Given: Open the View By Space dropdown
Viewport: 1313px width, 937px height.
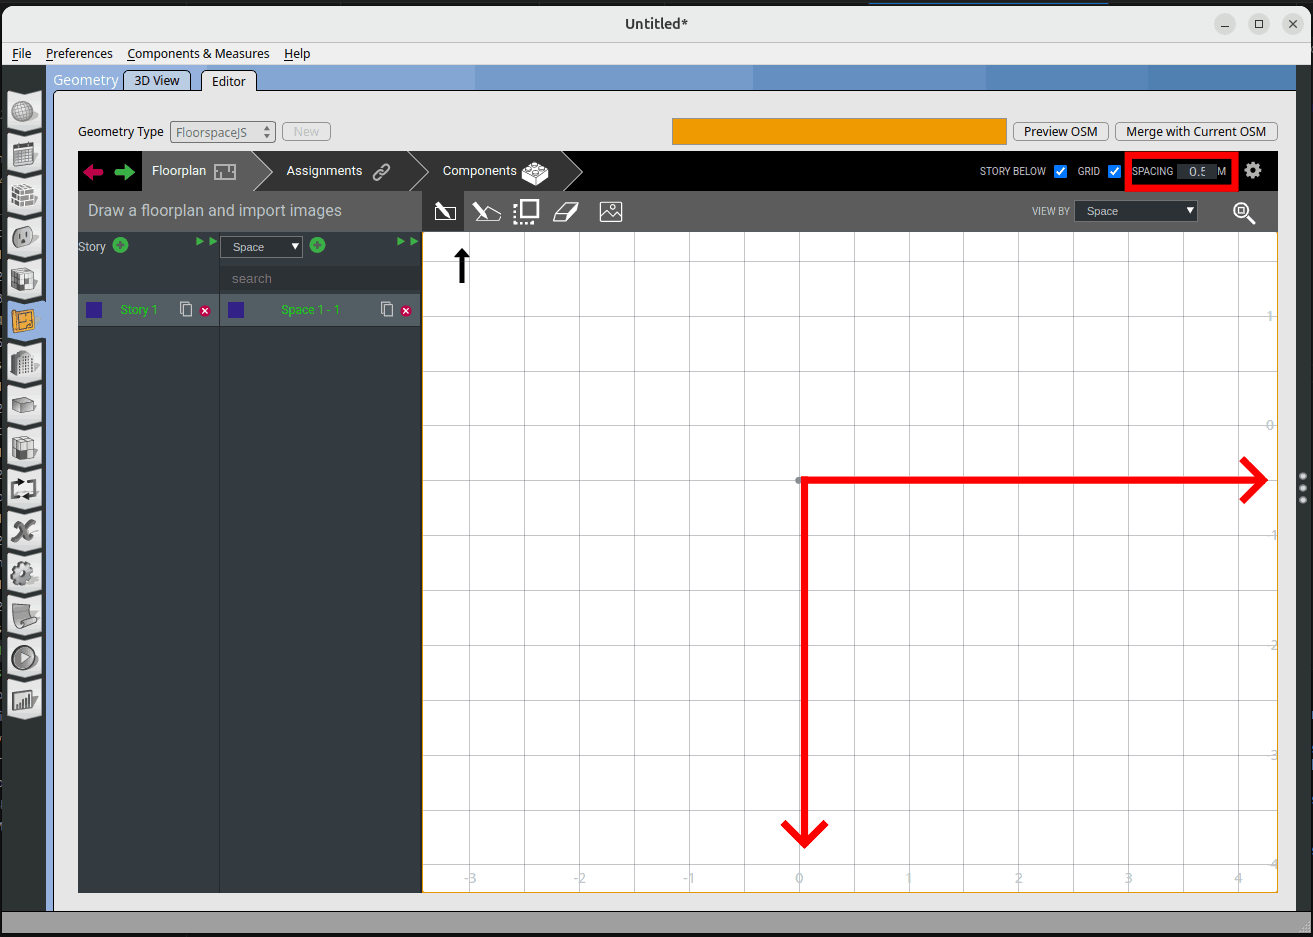Looking at the screenshot, I should point(1135,211).
